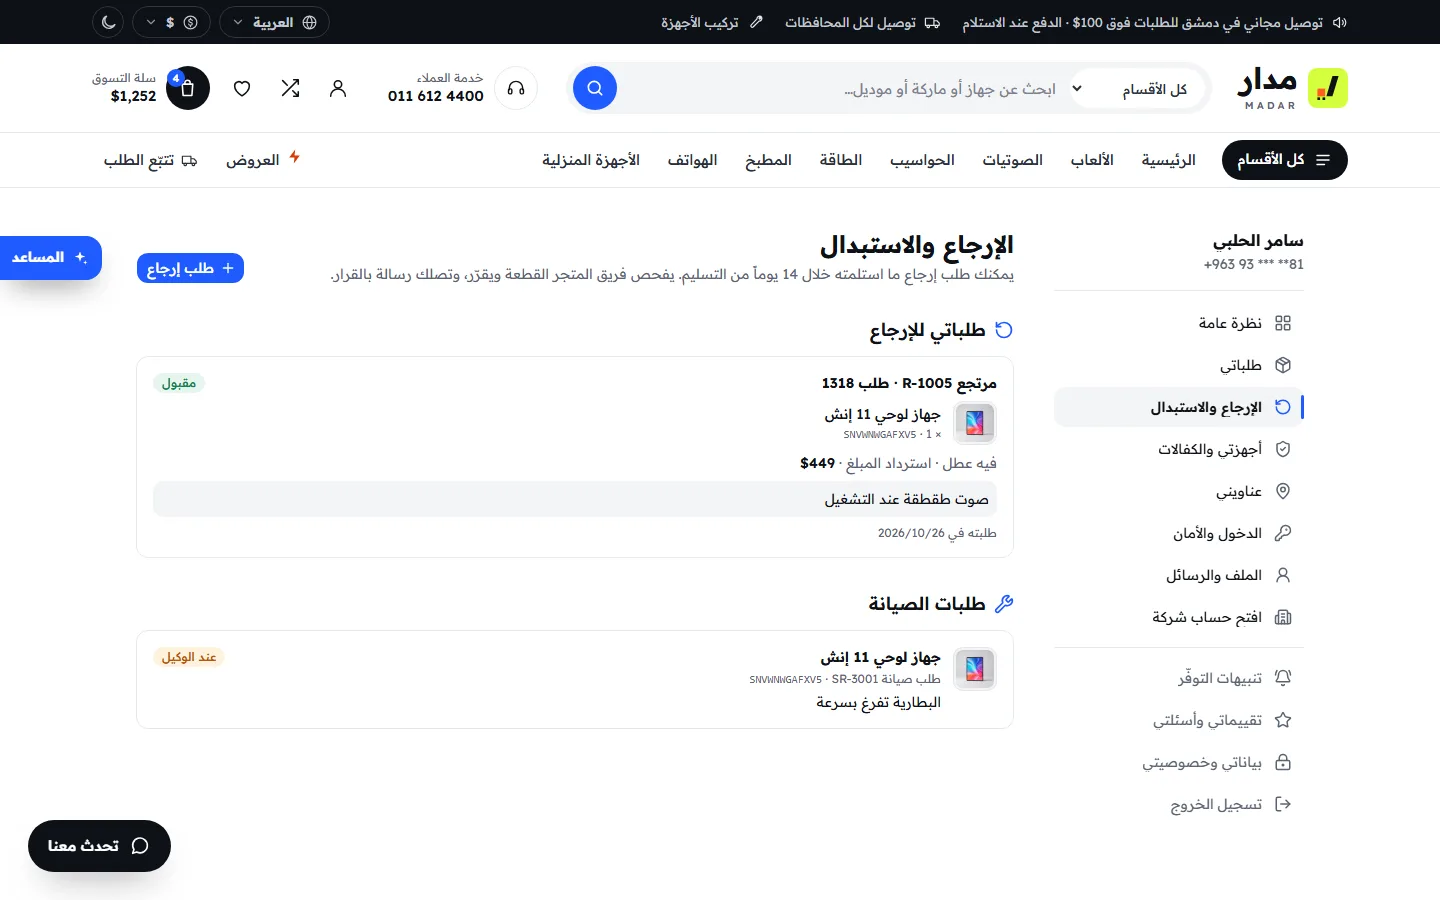Screen dimensions: 1440x900
Task: Open the compare shuffle icon
Action: [291, 88]
